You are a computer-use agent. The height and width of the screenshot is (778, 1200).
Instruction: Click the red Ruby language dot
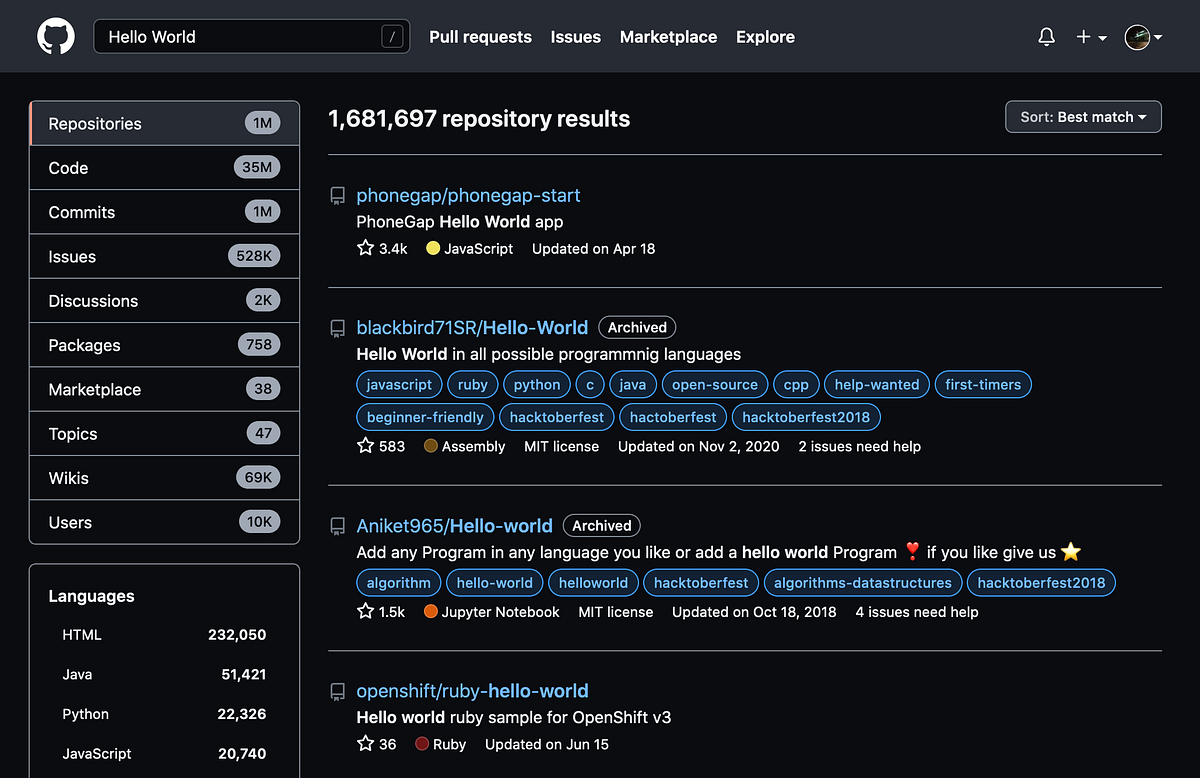tap(422, 744)
